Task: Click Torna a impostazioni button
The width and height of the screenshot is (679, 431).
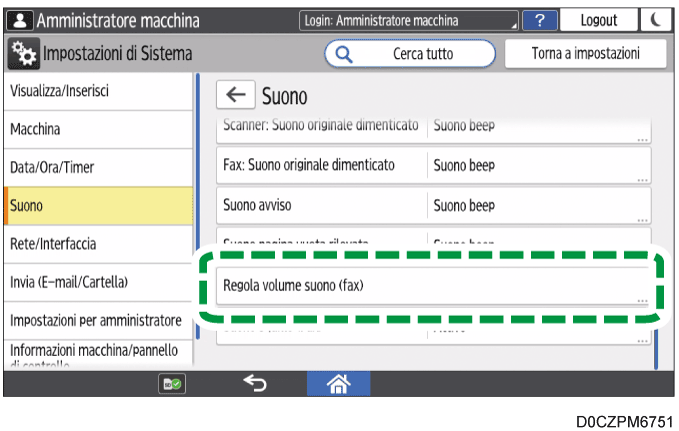Action: coord(584,53)
